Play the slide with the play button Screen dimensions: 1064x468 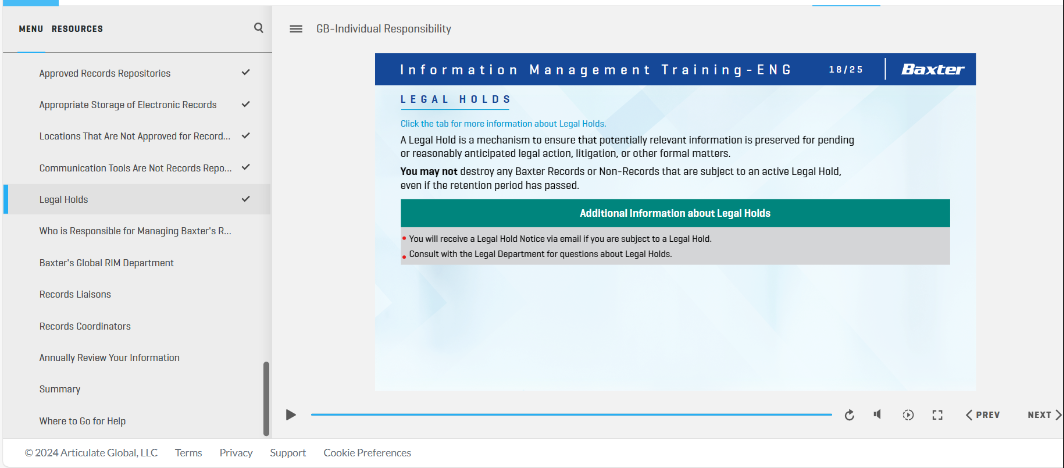pyautogui.click(x=291, y=414)
